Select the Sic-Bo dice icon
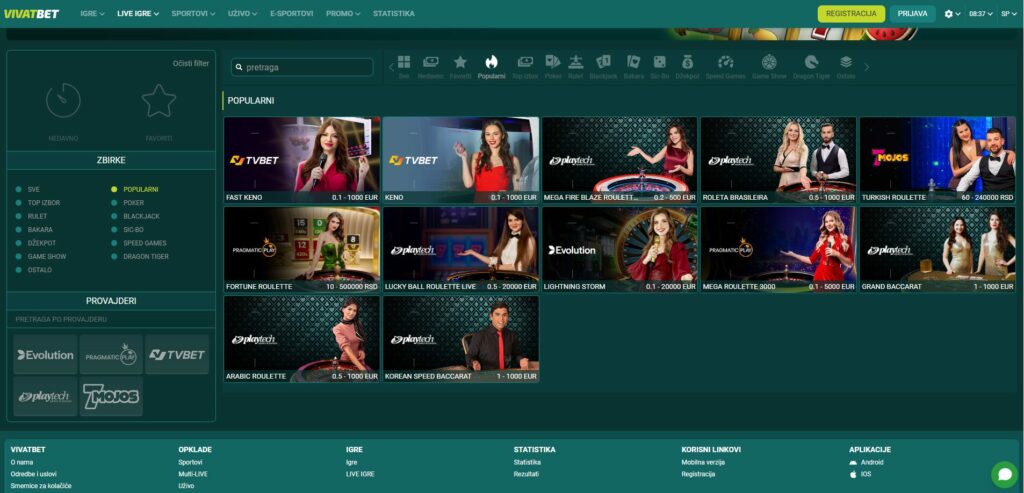Screen dimensions: 1024x493 pos(660,64)
